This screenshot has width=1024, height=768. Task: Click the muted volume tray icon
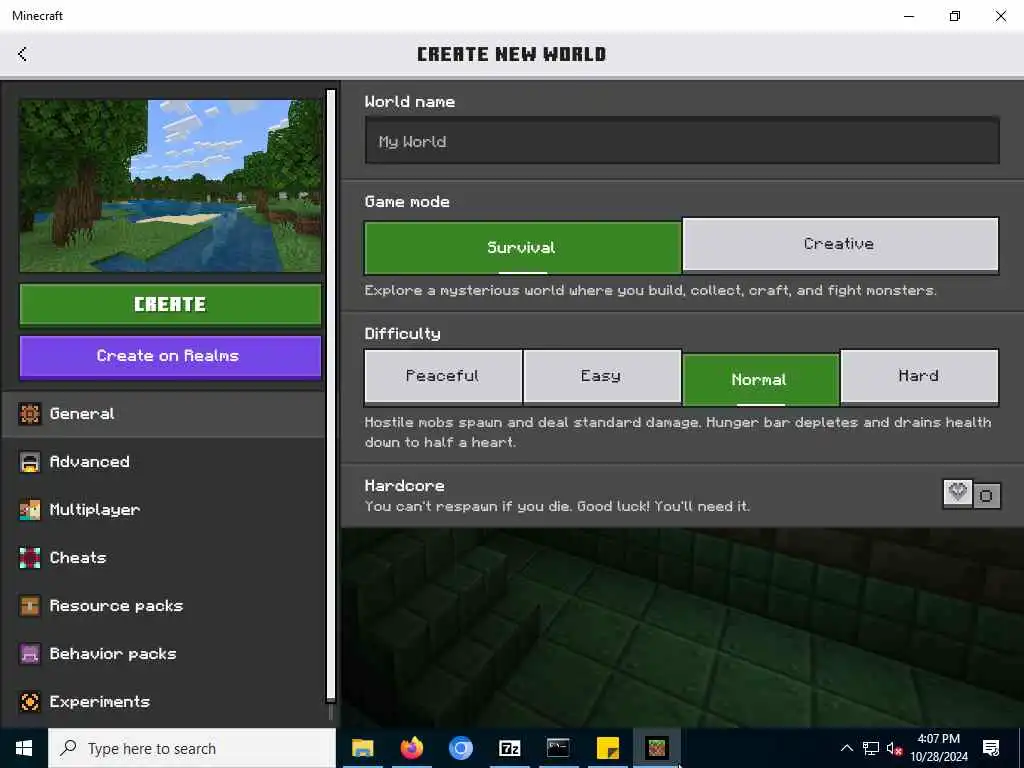[x=894, y=748]
